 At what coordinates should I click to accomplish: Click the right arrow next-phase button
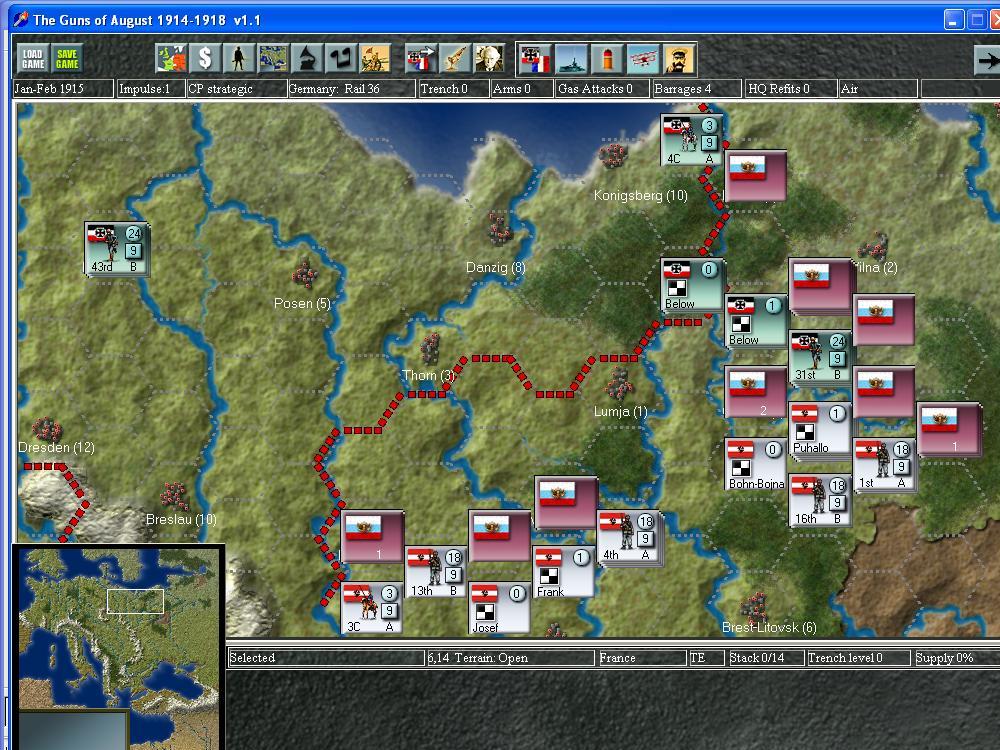click(987, 60)
